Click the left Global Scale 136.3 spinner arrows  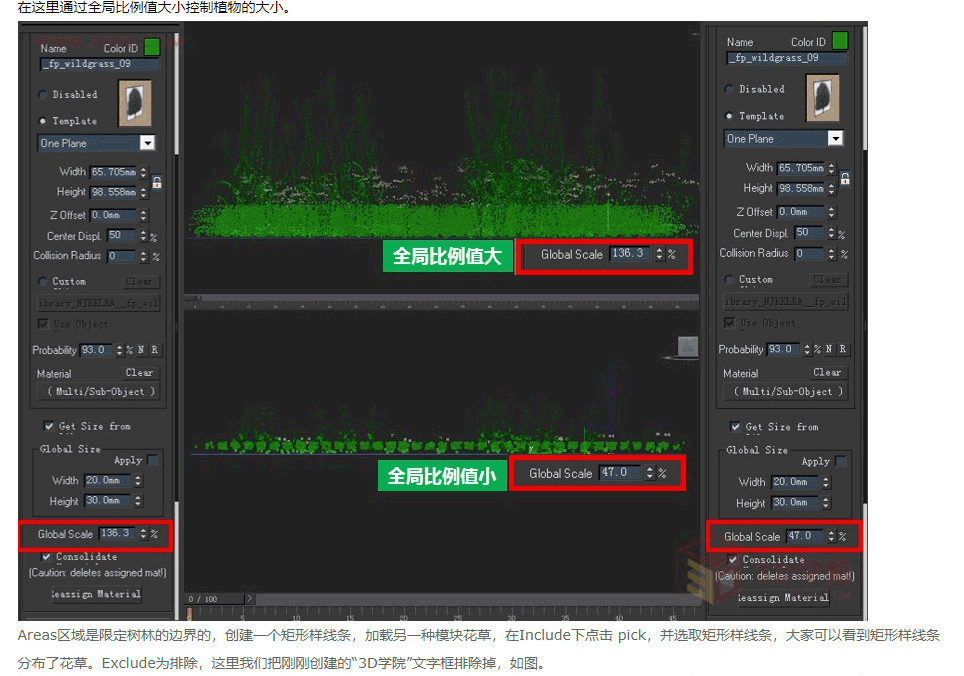[143, 533]
